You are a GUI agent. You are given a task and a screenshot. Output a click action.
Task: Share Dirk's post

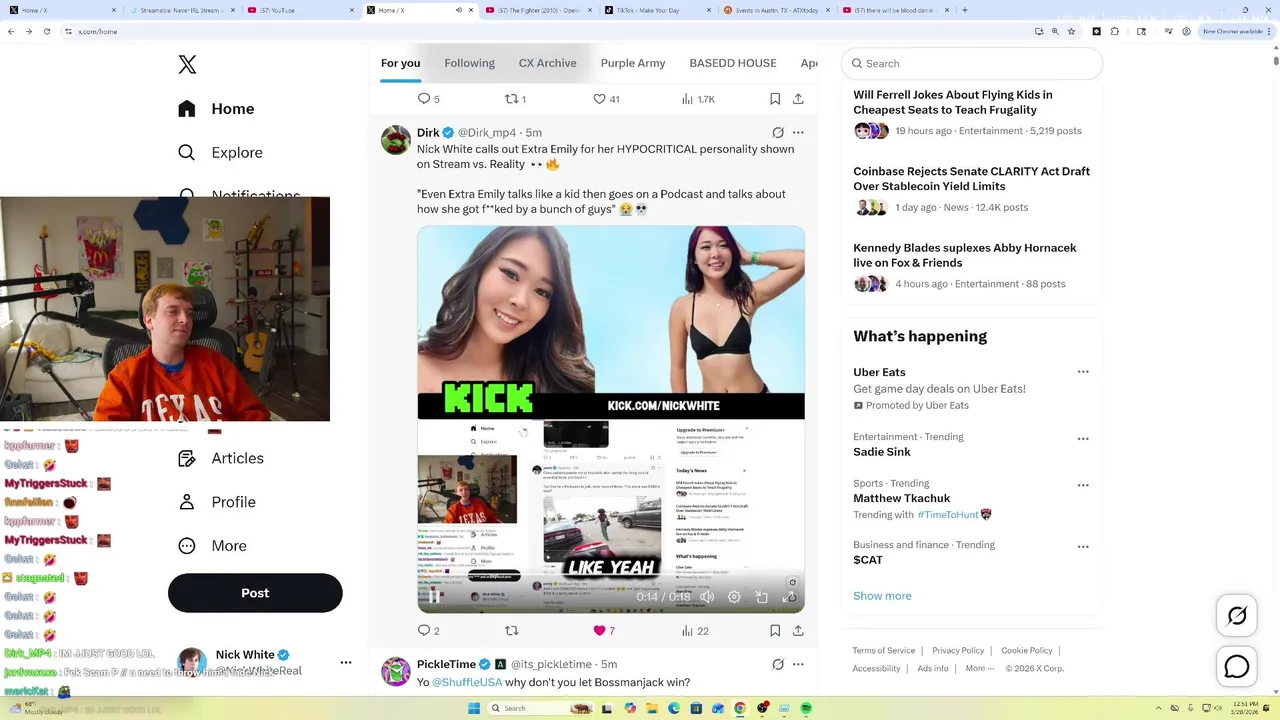click(798, 631)
